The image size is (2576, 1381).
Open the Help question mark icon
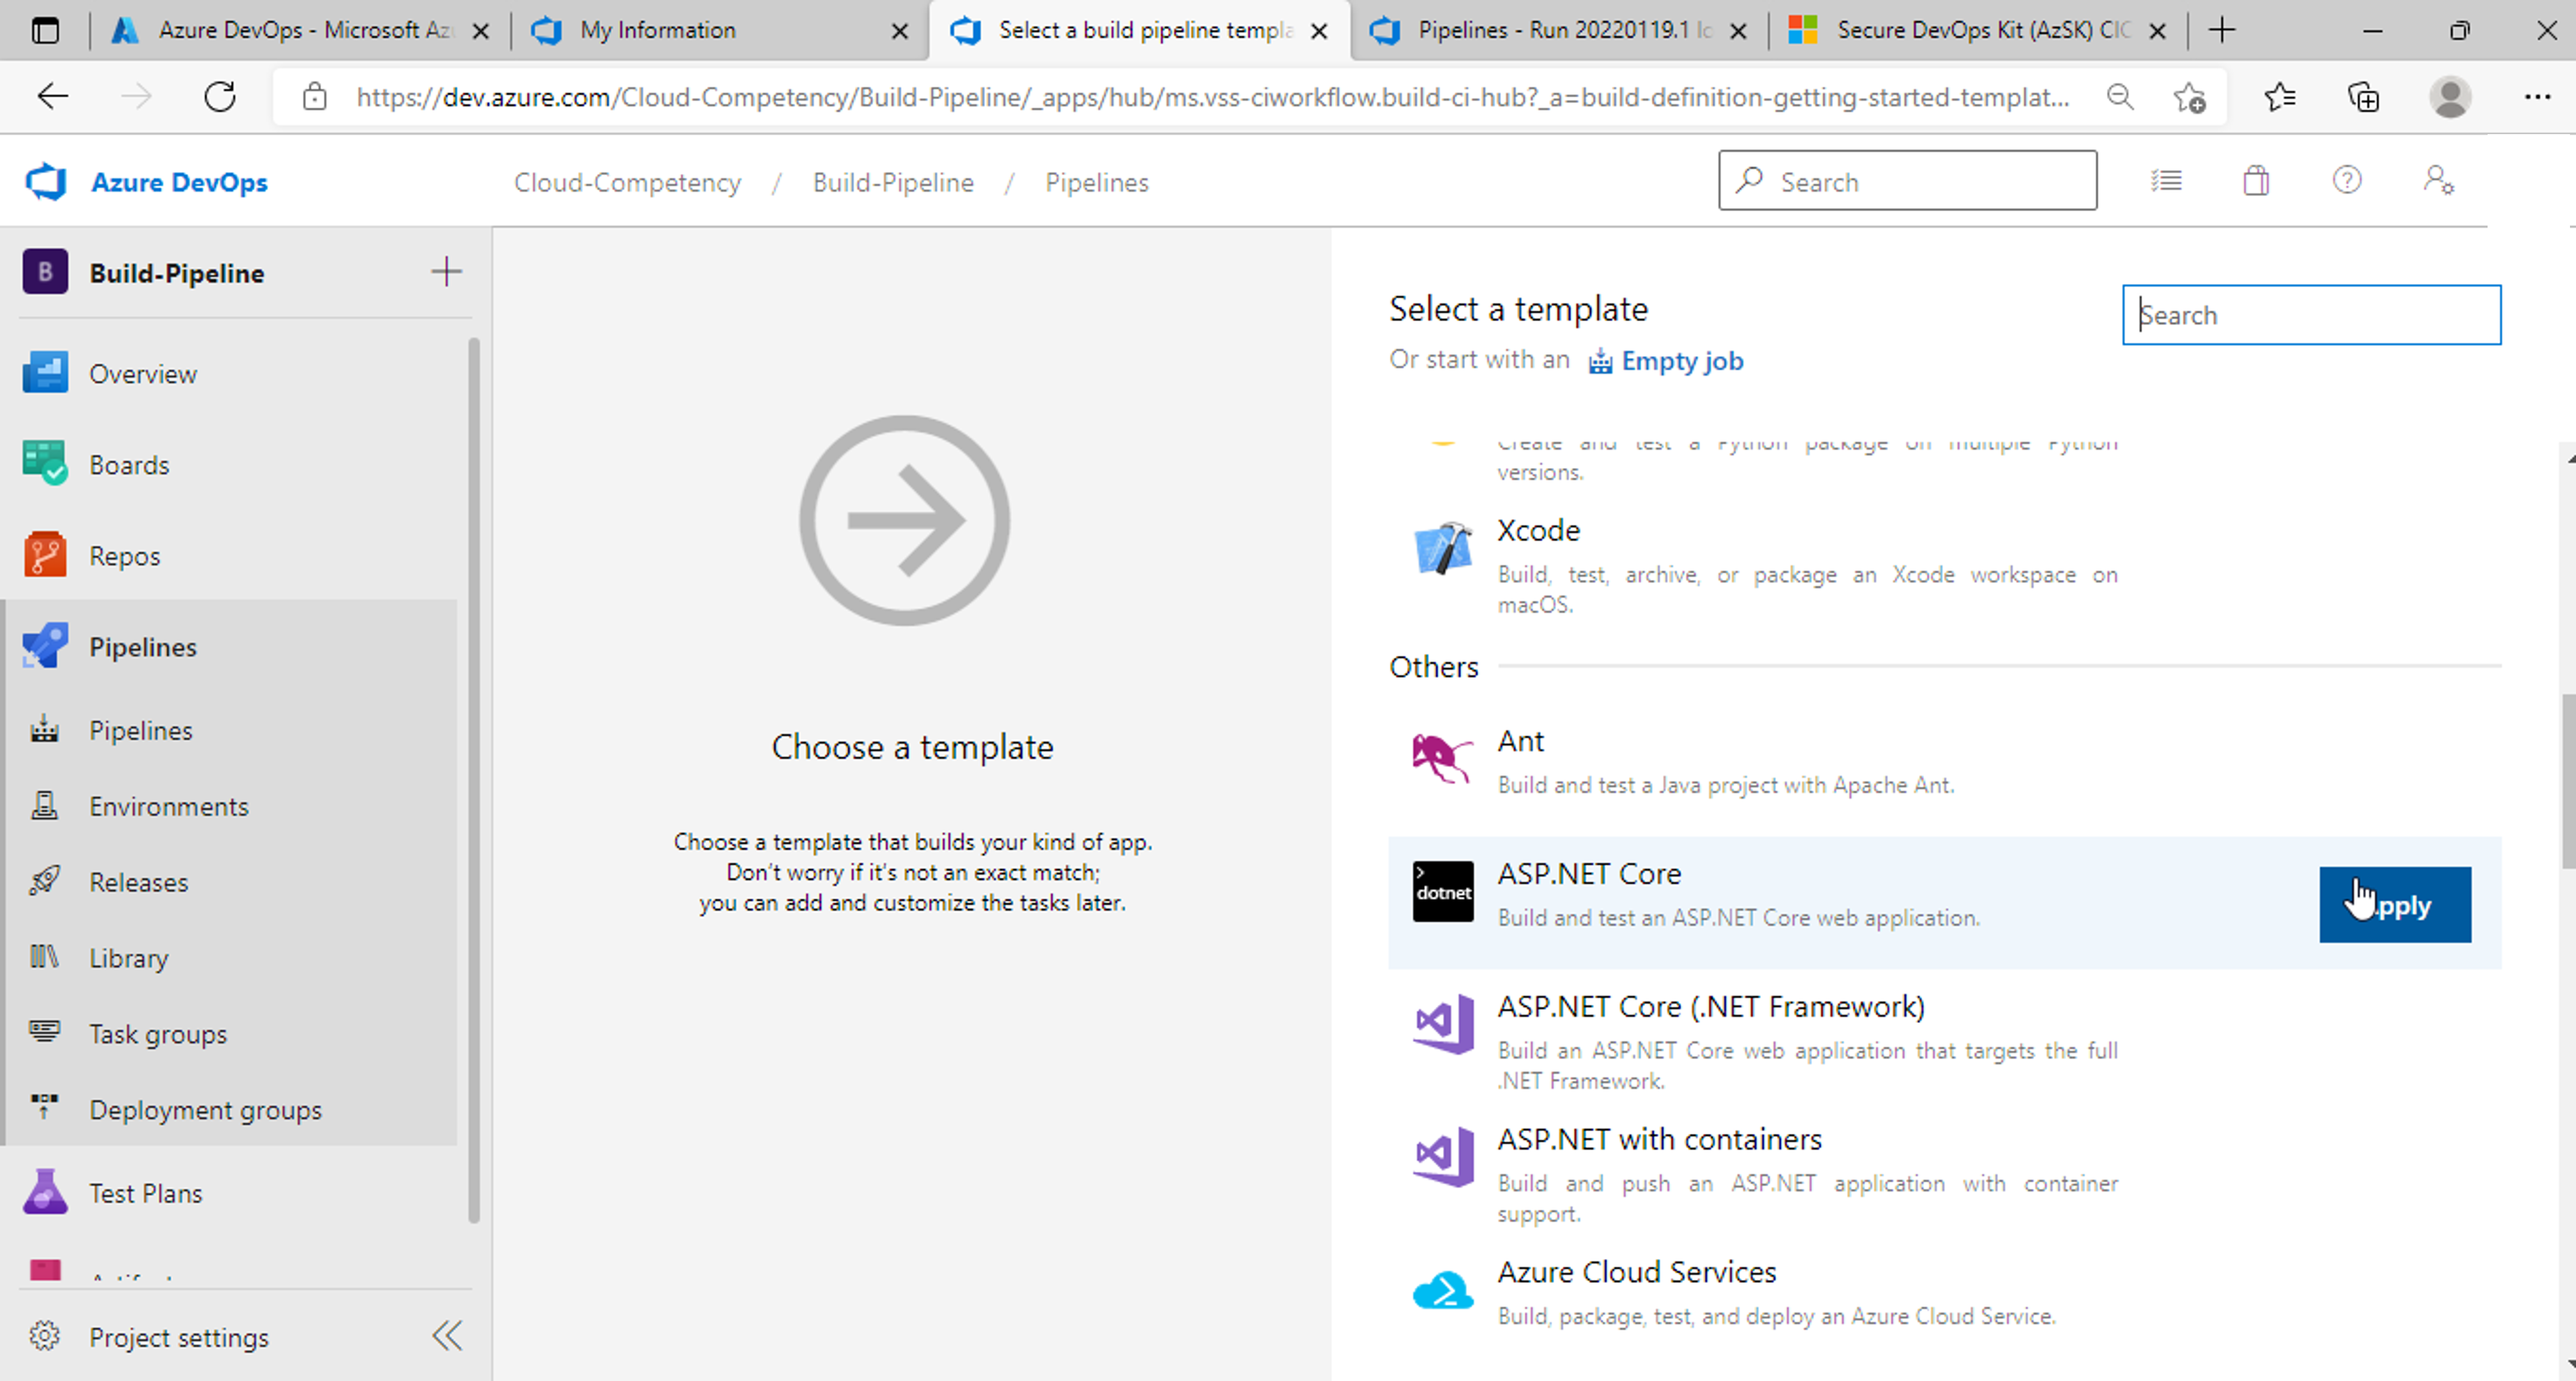(x=2347, y=181)
